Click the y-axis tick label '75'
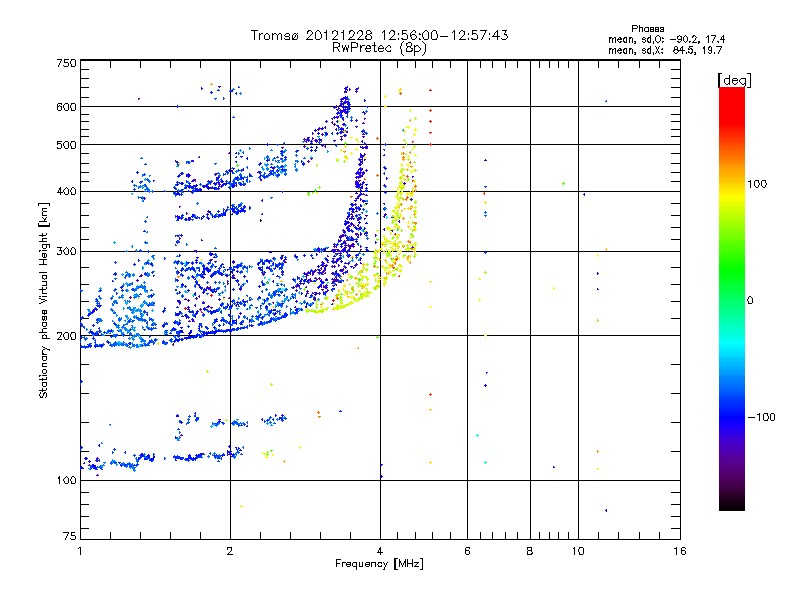800x600 pixels. (70, 536)
